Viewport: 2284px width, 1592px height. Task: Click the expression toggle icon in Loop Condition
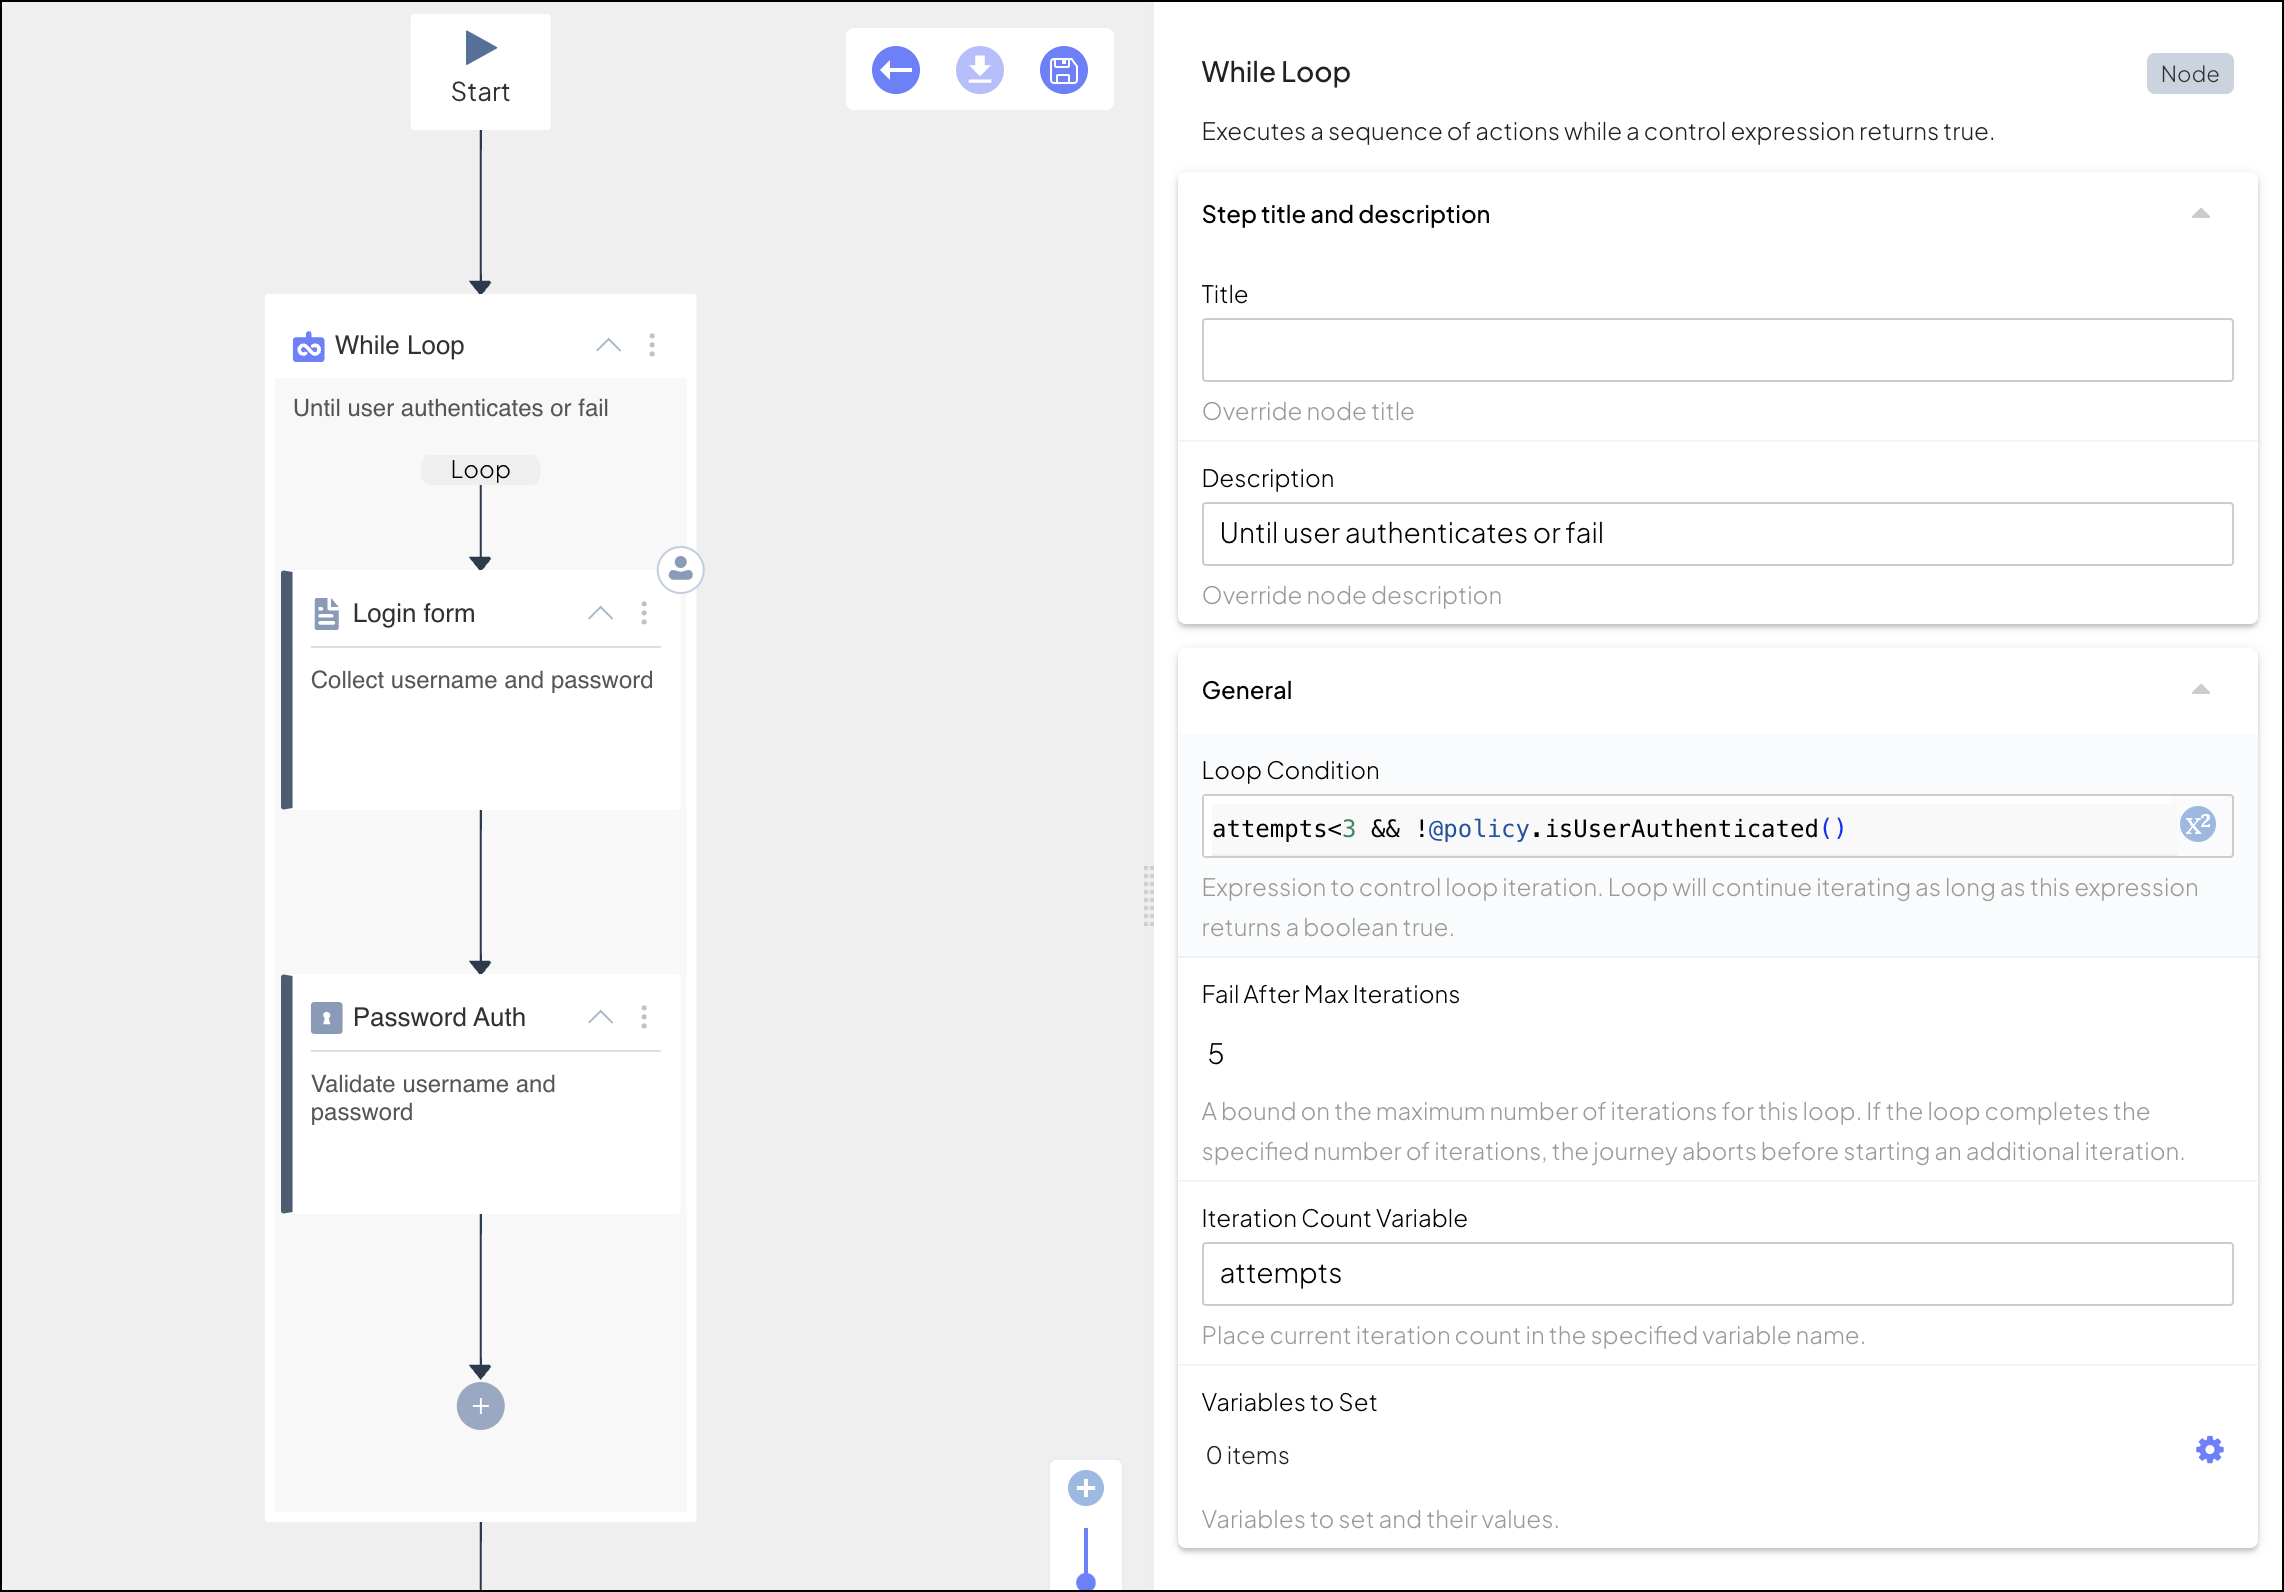[x=2197, y=825]
